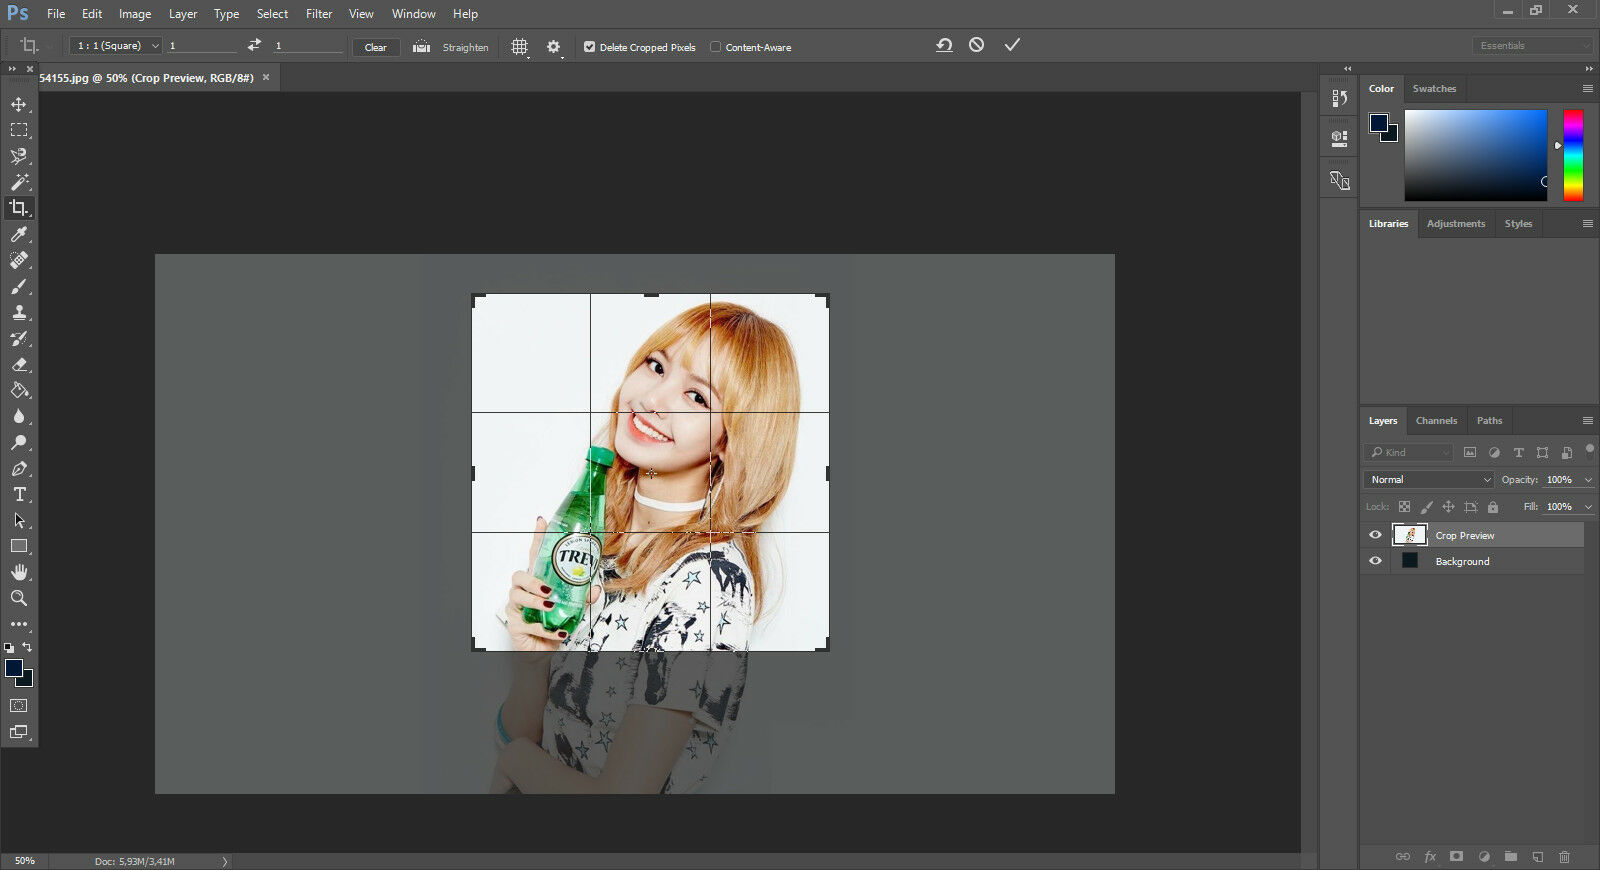Select the Magic Wand tool

(x=19, y=182)
